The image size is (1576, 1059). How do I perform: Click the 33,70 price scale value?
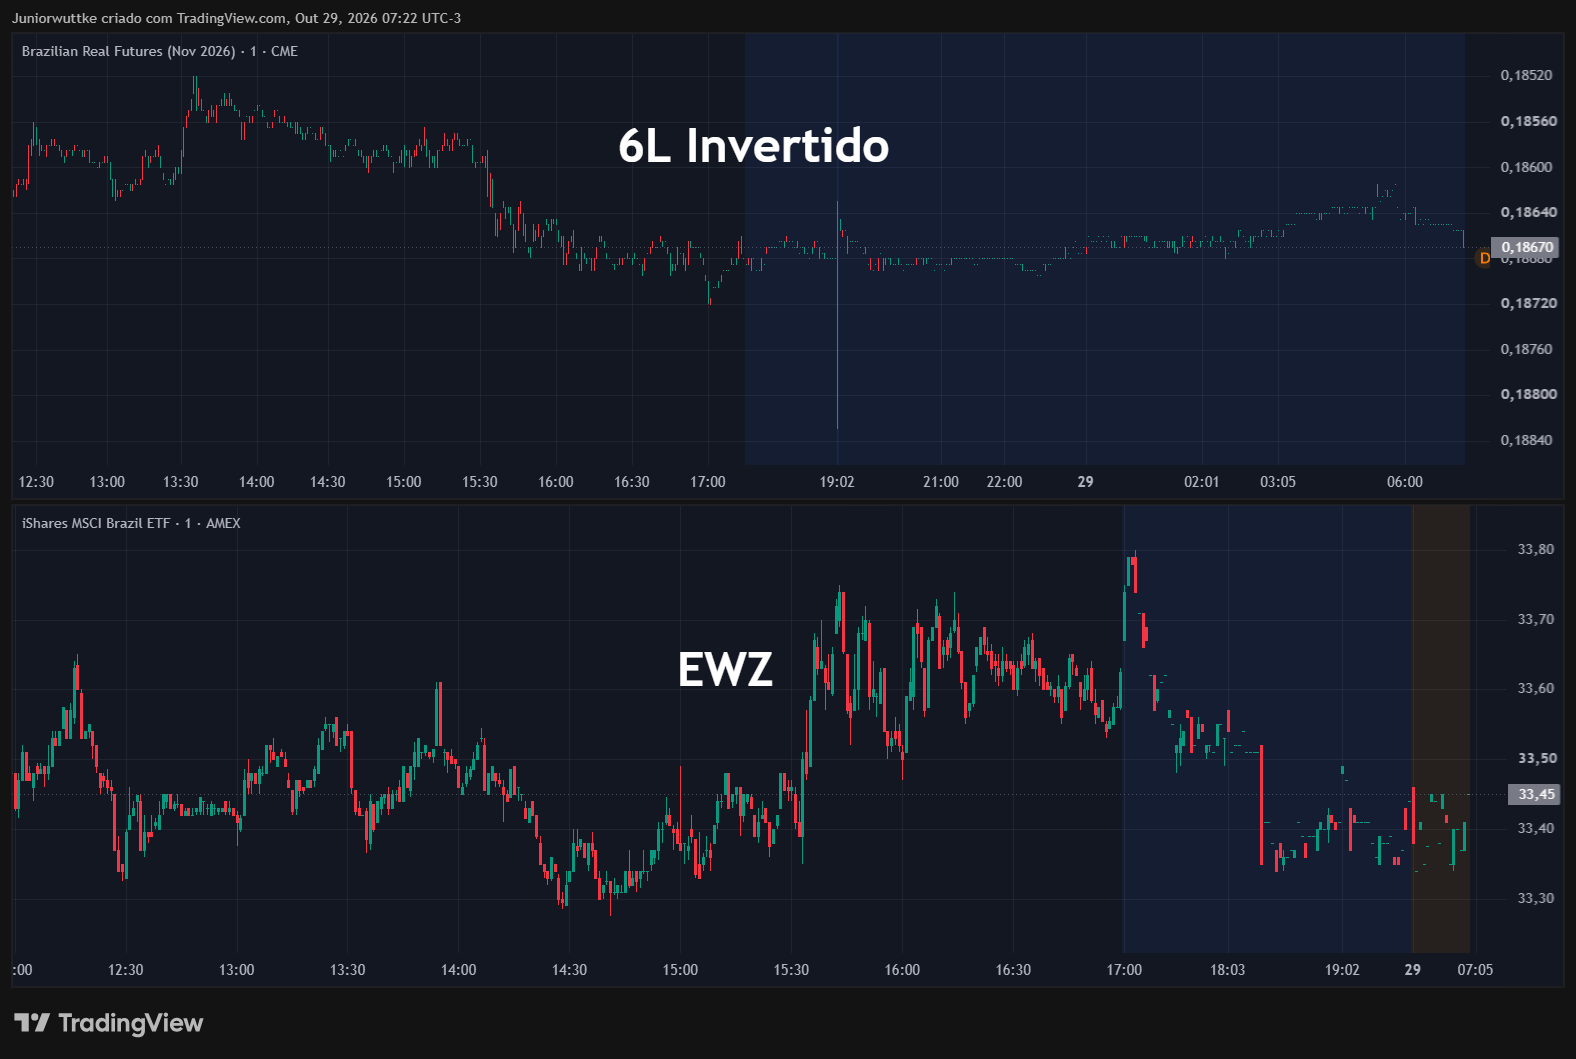(x=1536, y=619)
